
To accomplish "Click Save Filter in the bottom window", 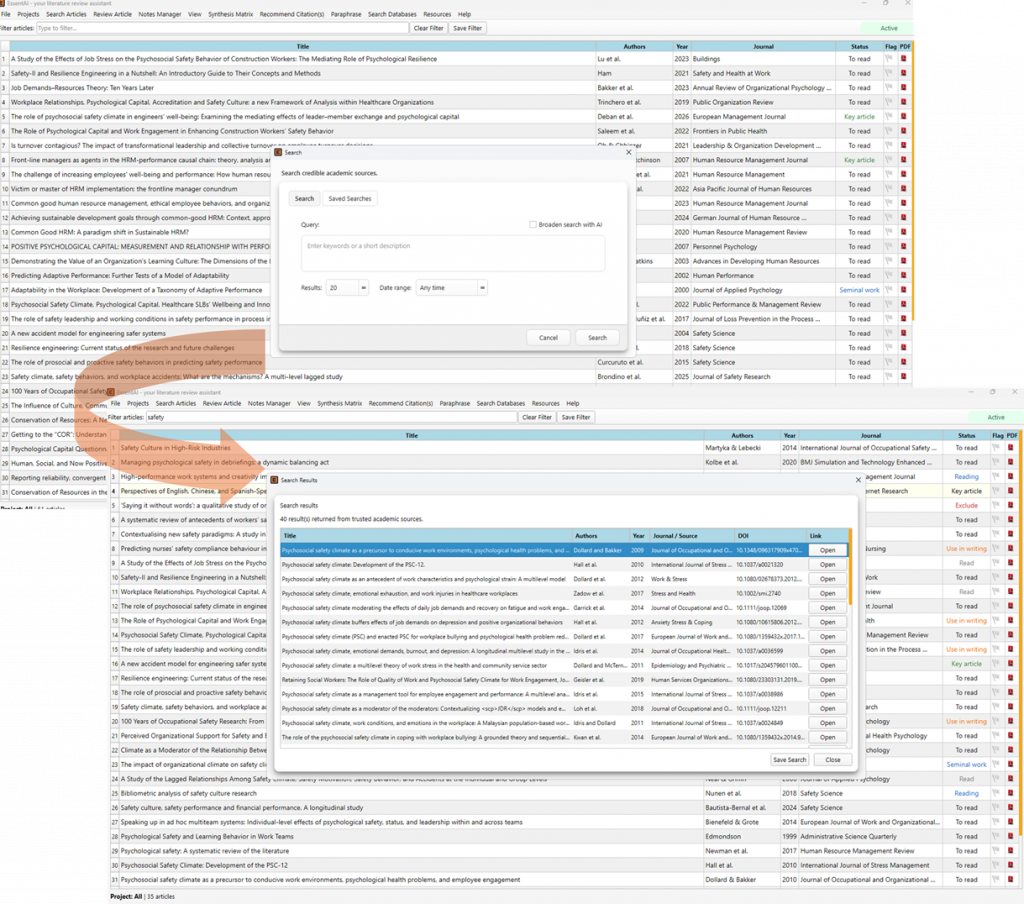I will (x=576, y=417).
